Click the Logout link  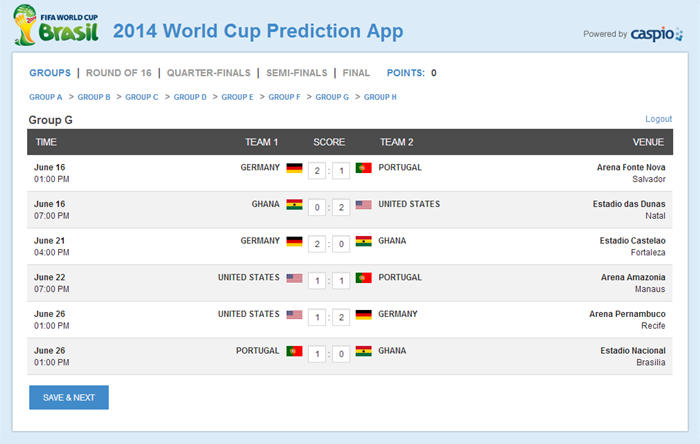pos(658,119)
